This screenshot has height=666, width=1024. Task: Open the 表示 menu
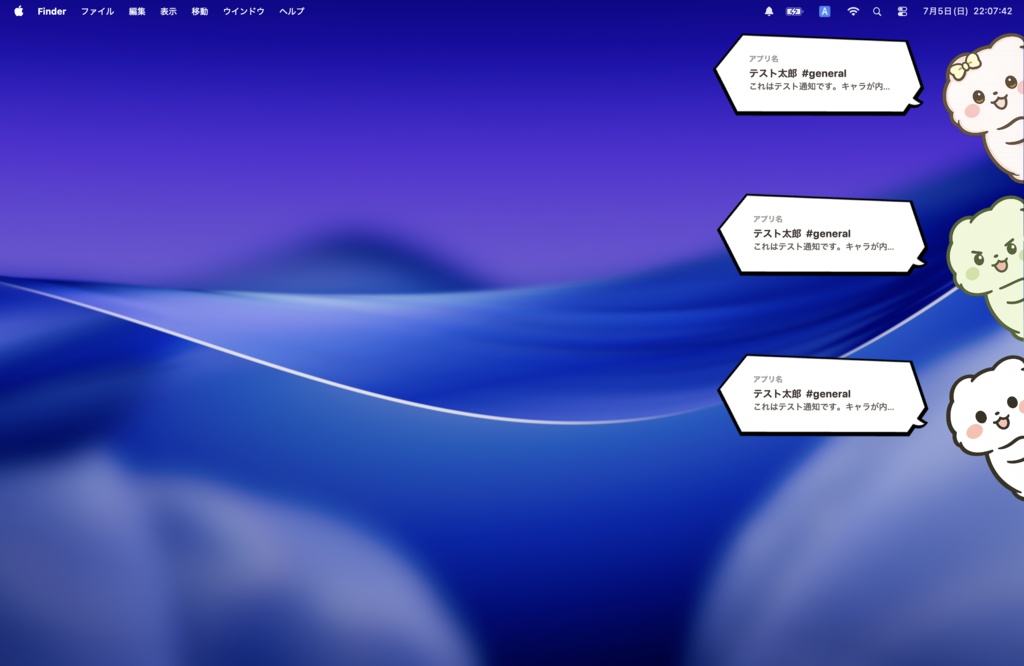(168, 11)
